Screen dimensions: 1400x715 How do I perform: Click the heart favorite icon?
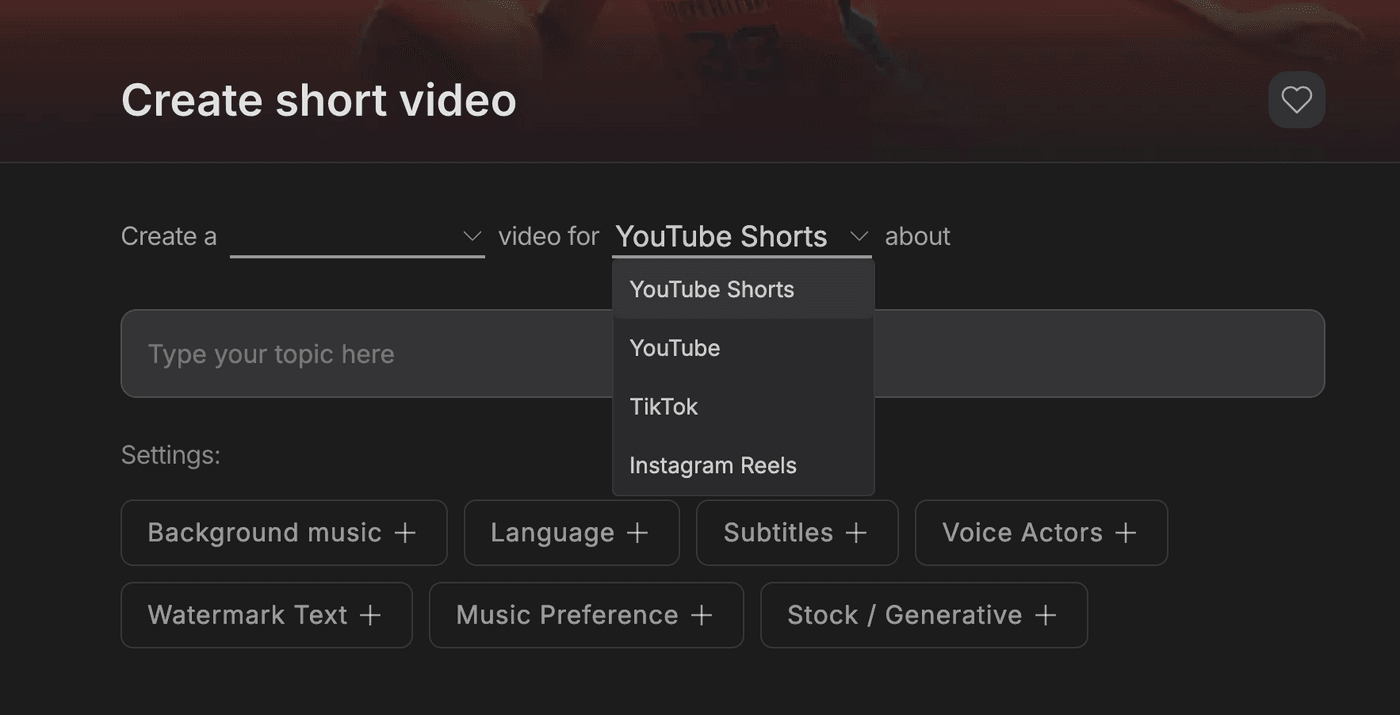coord(1296,100)
